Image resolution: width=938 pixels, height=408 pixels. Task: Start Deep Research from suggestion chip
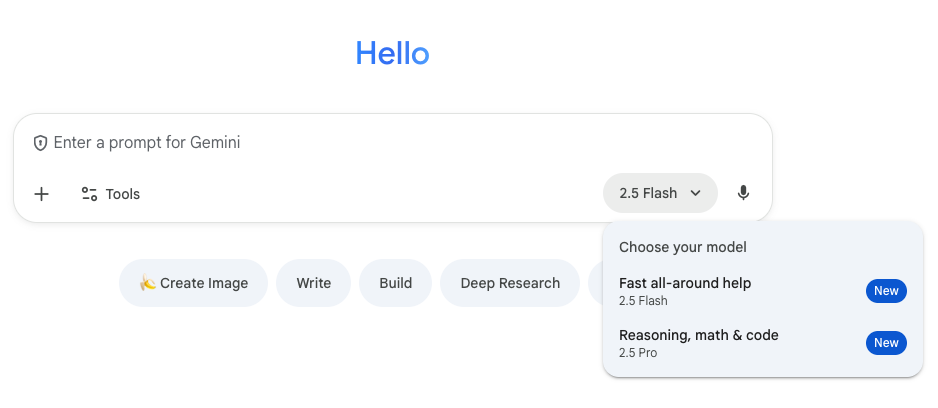tap(510, 283)
